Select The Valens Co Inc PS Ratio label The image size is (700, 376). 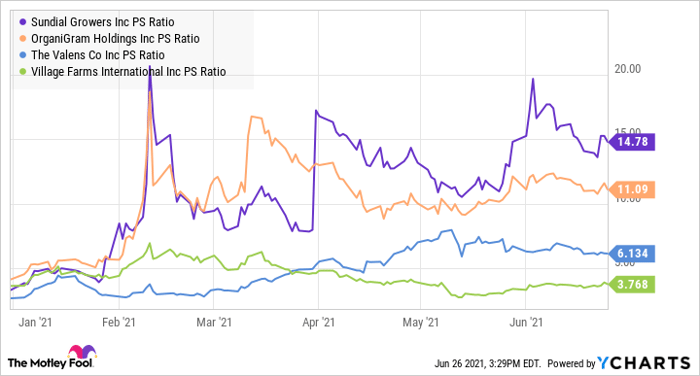tap(98, 55)
